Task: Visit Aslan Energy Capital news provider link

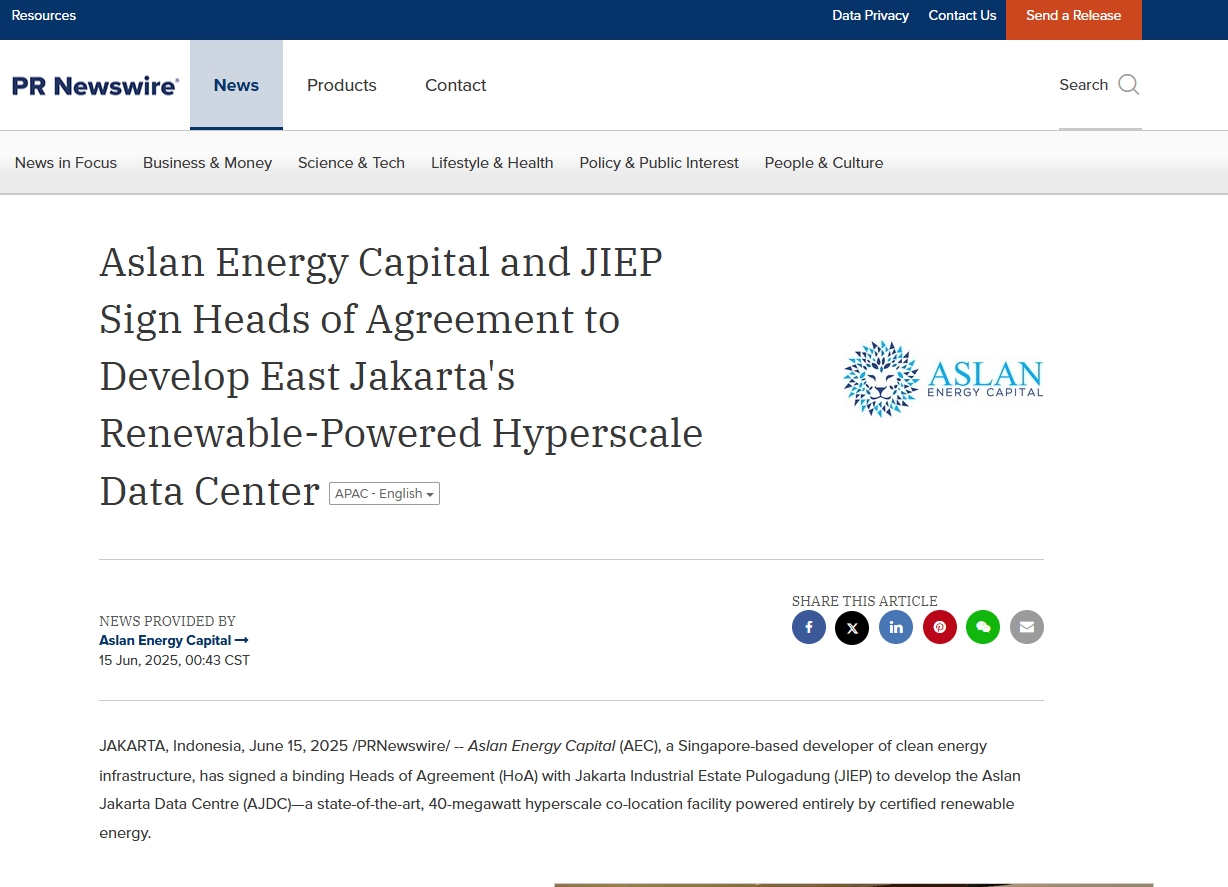Action: (x=174, y=640)
